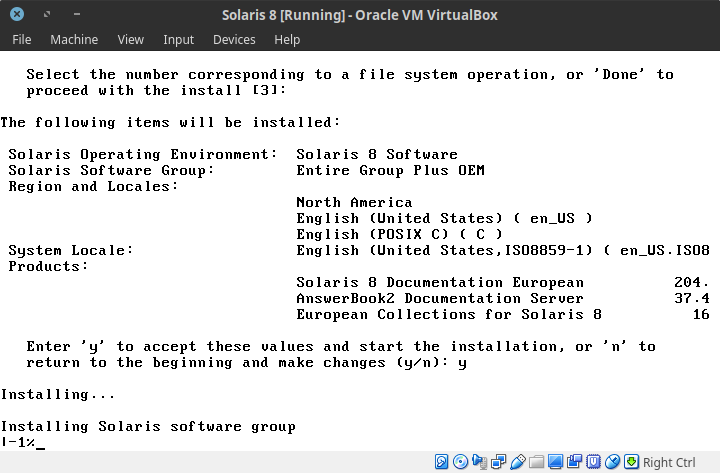
Task: Click the 'The following items will be installed:' heading
Action: [170, 123]
